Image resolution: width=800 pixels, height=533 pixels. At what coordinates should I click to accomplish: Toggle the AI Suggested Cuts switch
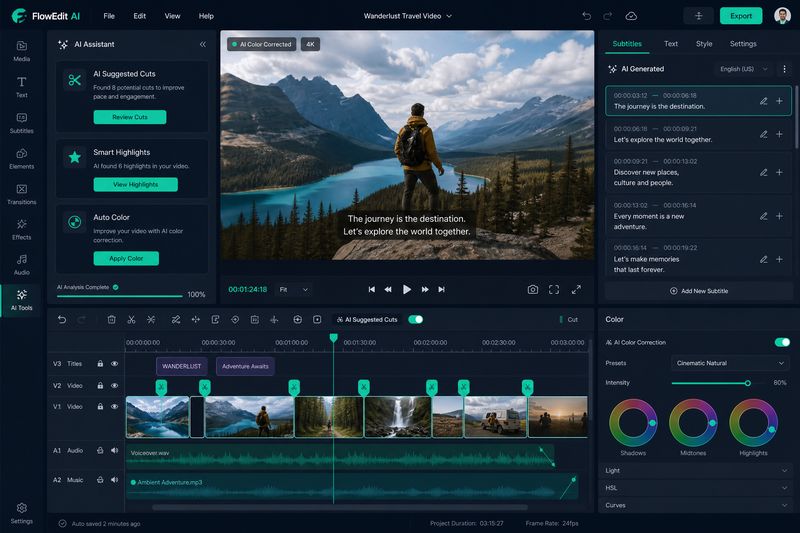[416, 319]
